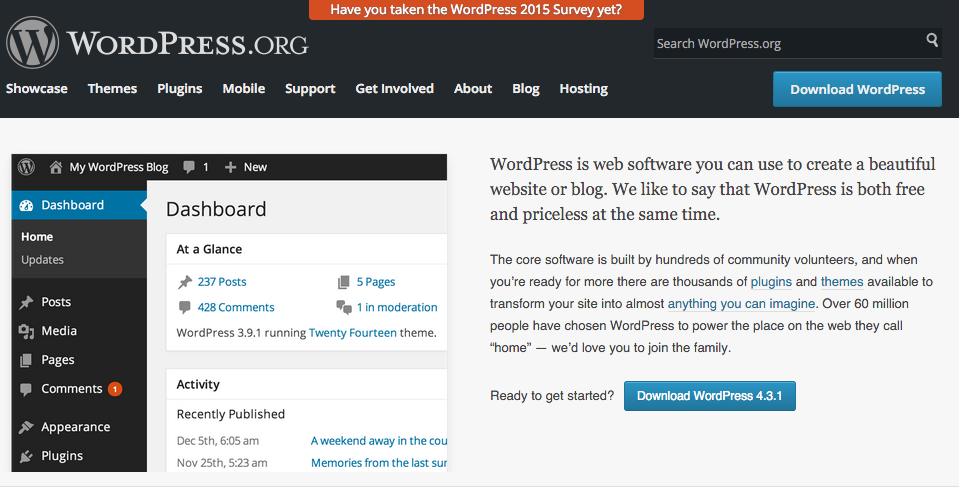Click the Recently Published label

coord(231,414)
